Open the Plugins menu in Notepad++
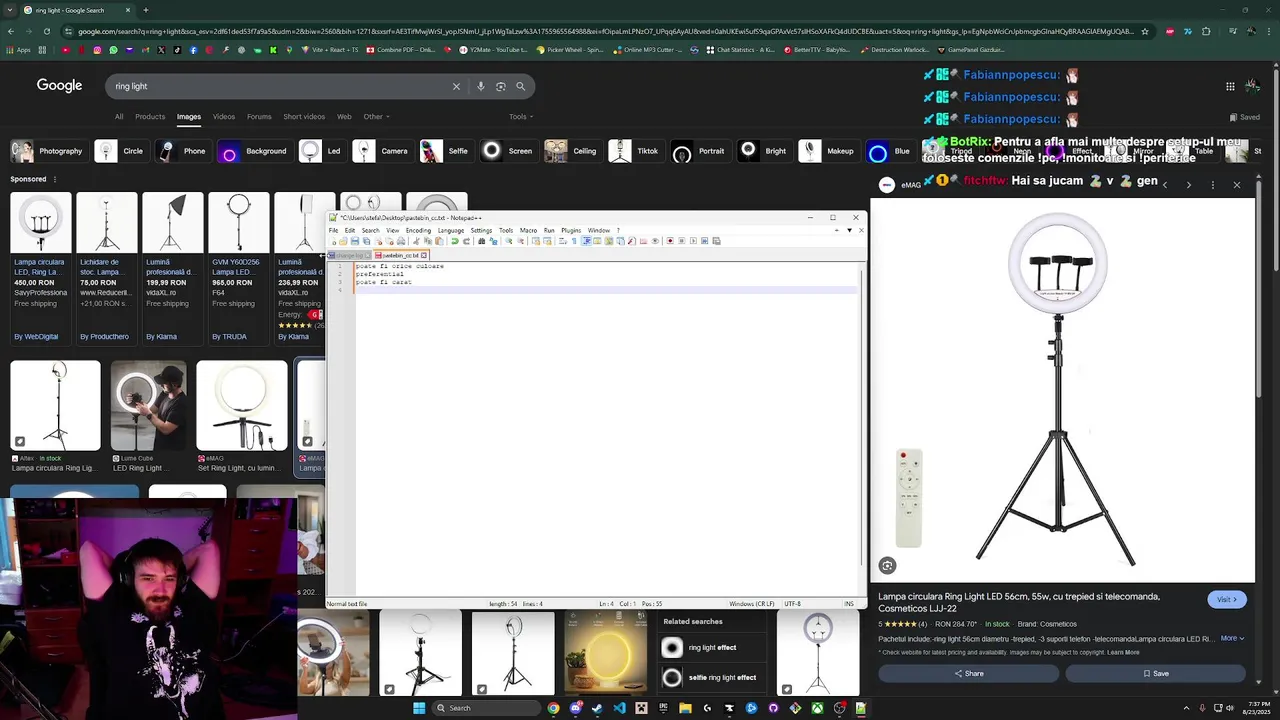 click(x=570, y=230)
